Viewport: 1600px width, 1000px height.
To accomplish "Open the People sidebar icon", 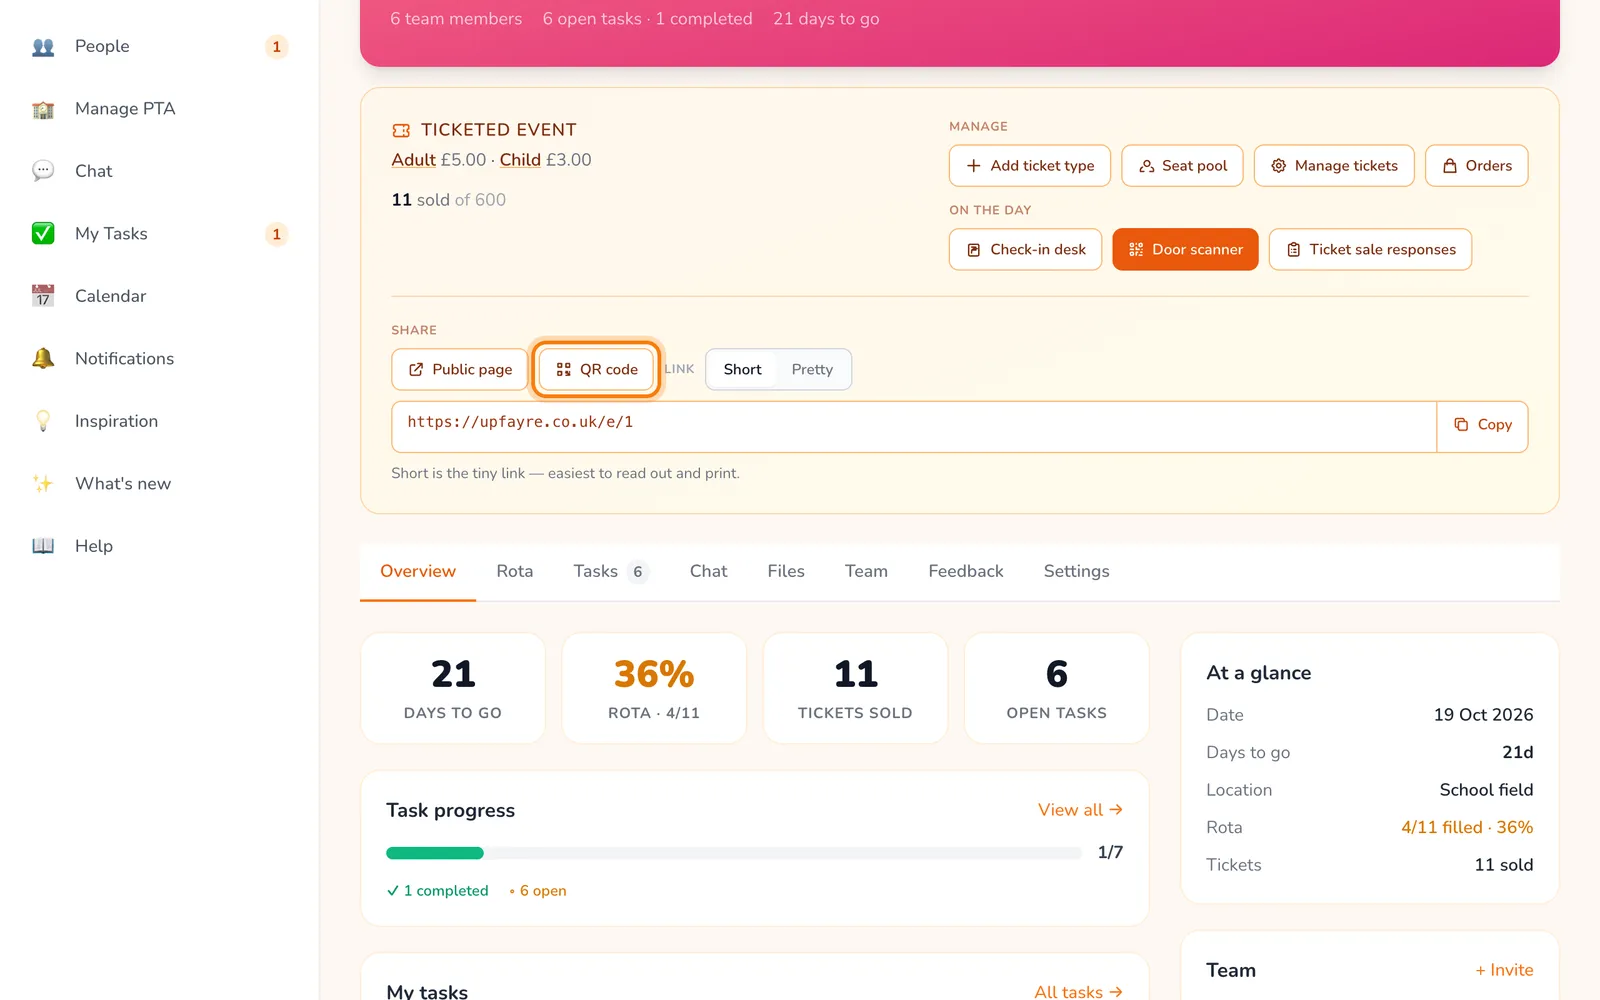I will [x=43, y=47].
